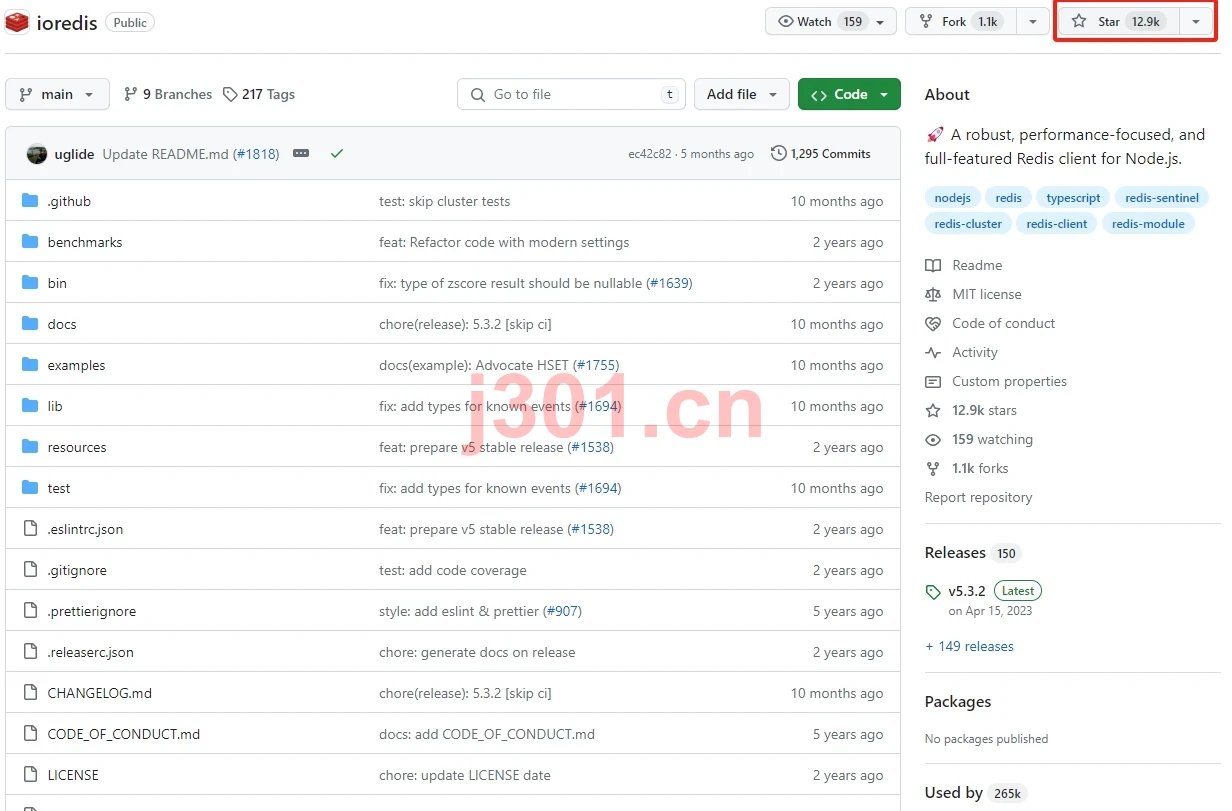Open #907 link in .prettierignore row
The image size is (1232, 811).
(x=562, y=611)
